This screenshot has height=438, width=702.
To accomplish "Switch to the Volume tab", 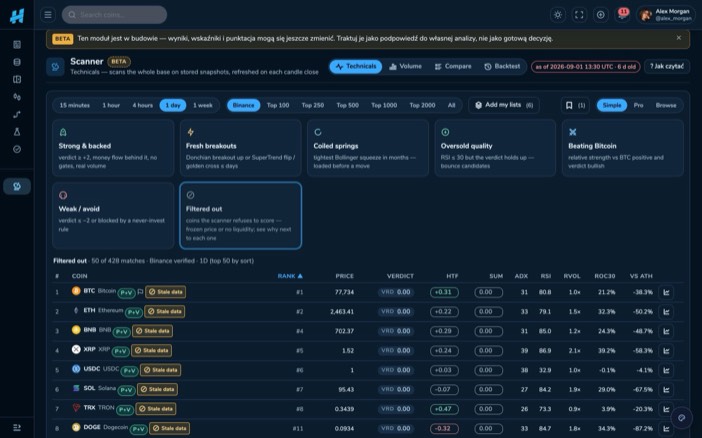I will (405, 66).
